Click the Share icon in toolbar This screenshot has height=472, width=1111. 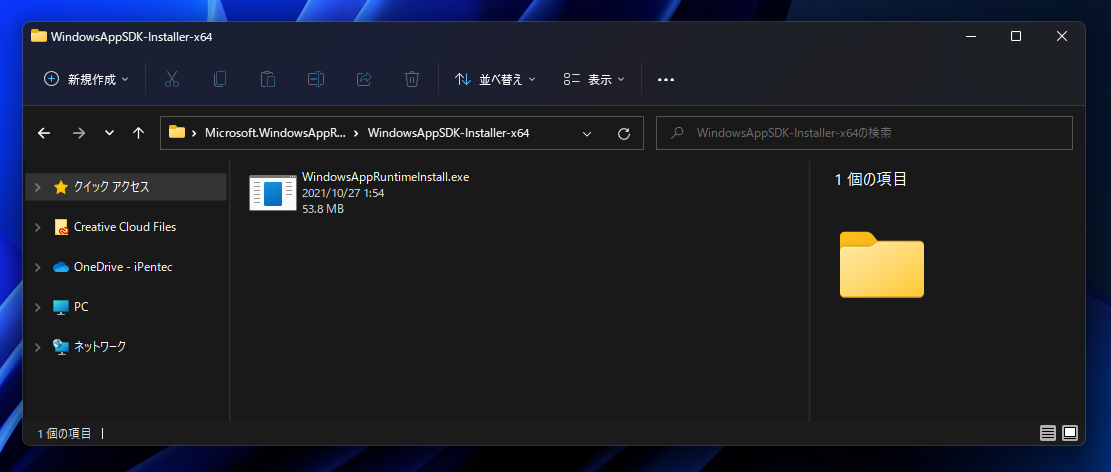pyautogui.click(x=363, y=79)
